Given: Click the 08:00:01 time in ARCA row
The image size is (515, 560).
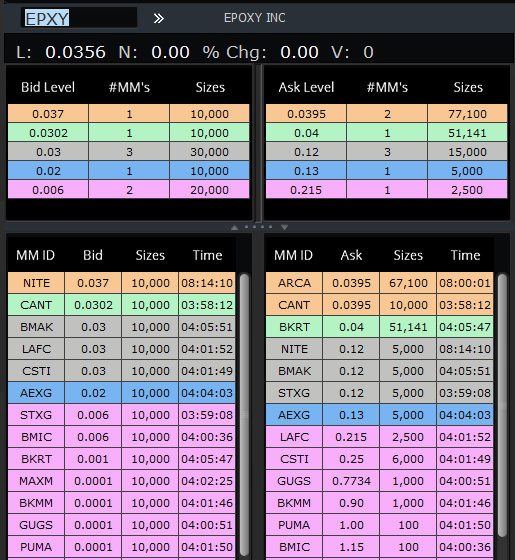Looking at the screenshot, I should click(465, 283).
